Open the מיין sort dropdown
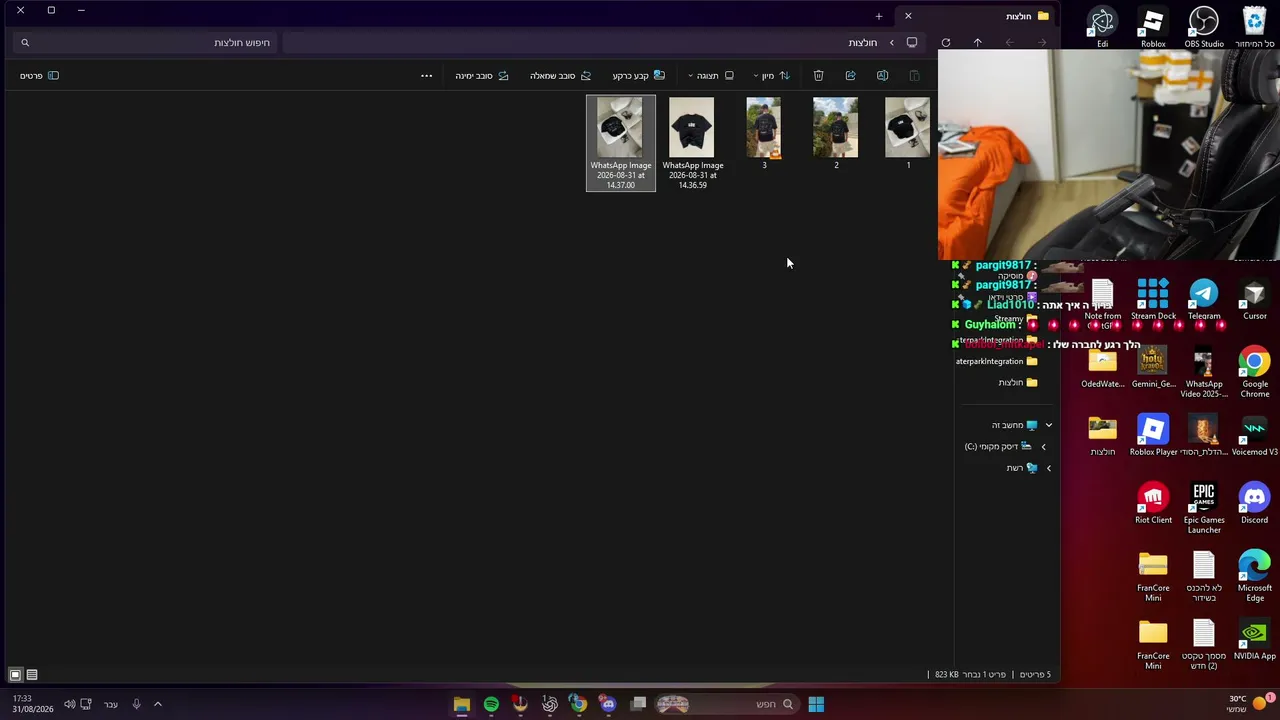 click(x=771, y=76)
